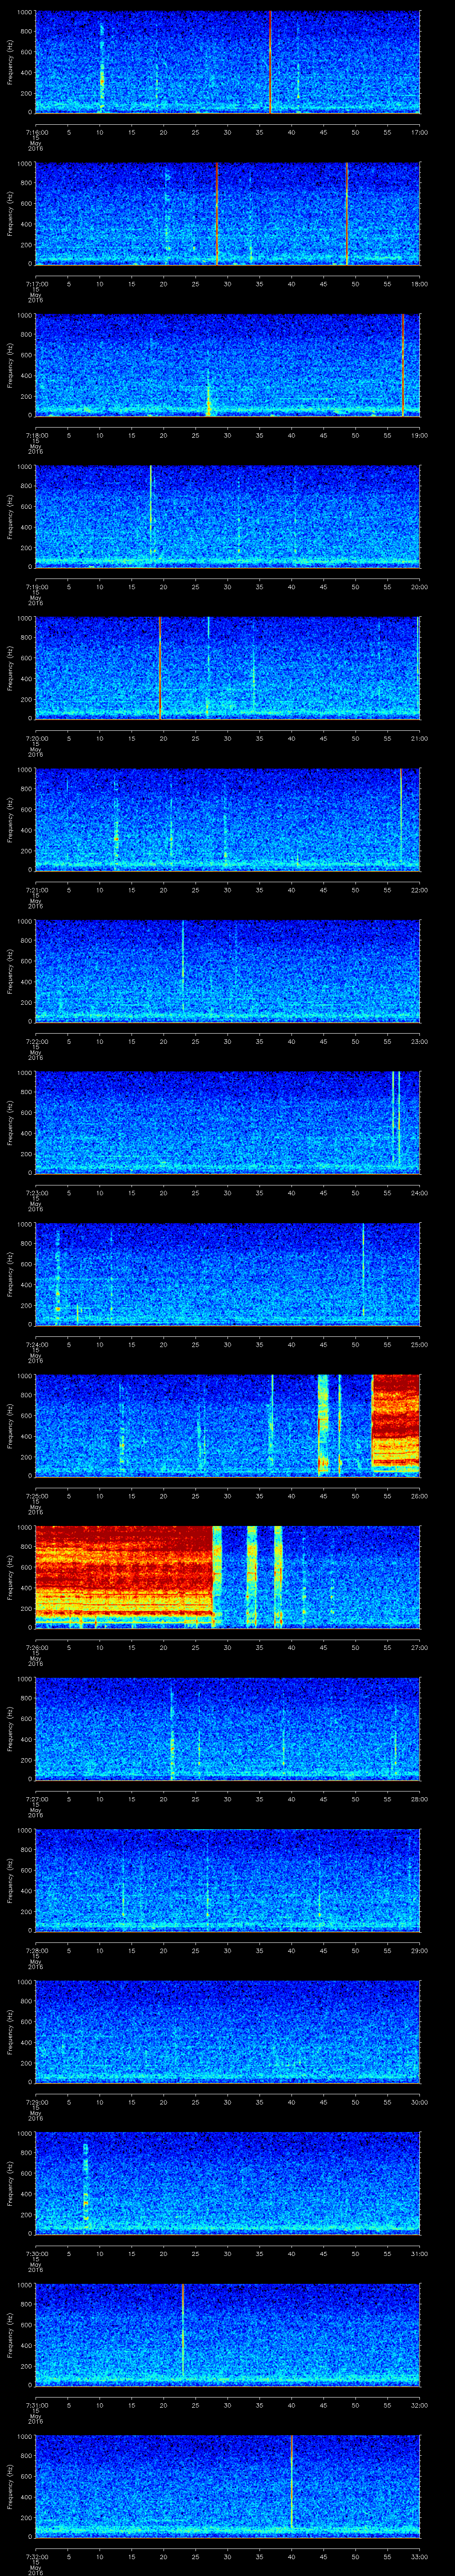Select the spectrogram starting at 7:30:00

click(227, 2183)
